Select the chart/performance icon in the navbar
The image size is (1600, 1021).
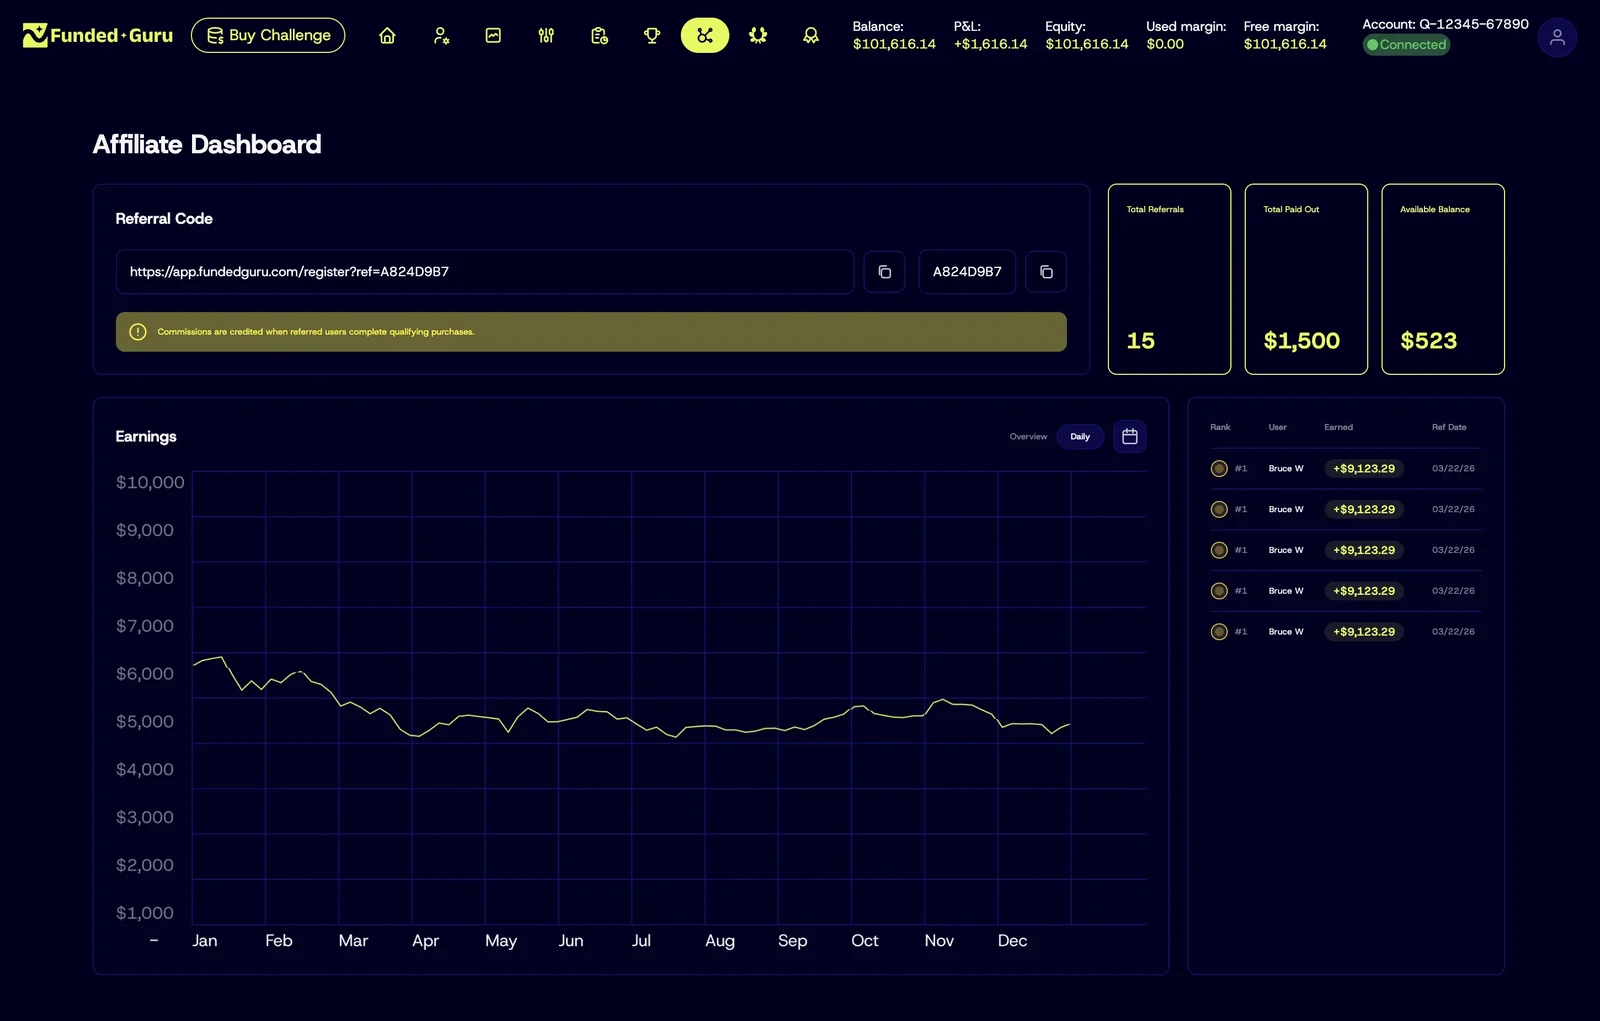click(x=493, y=35)
